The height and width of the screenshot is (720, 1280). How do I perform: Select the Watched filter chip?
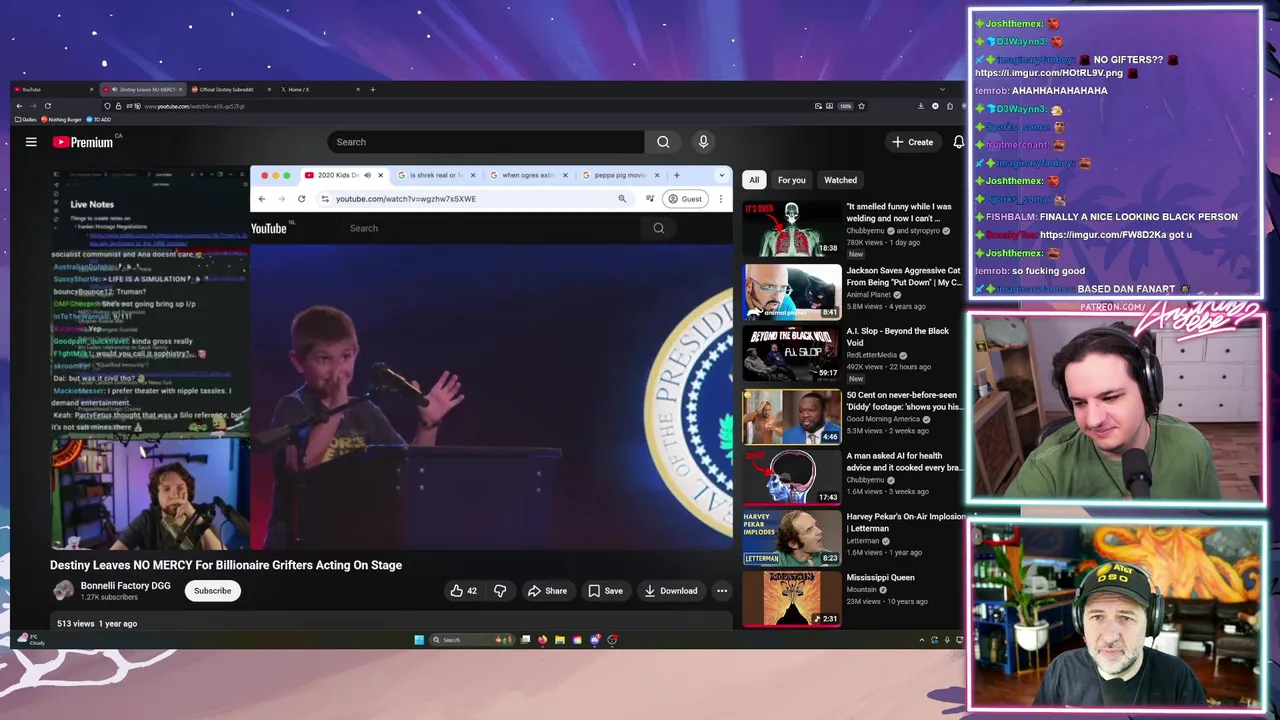click(840, 180)
